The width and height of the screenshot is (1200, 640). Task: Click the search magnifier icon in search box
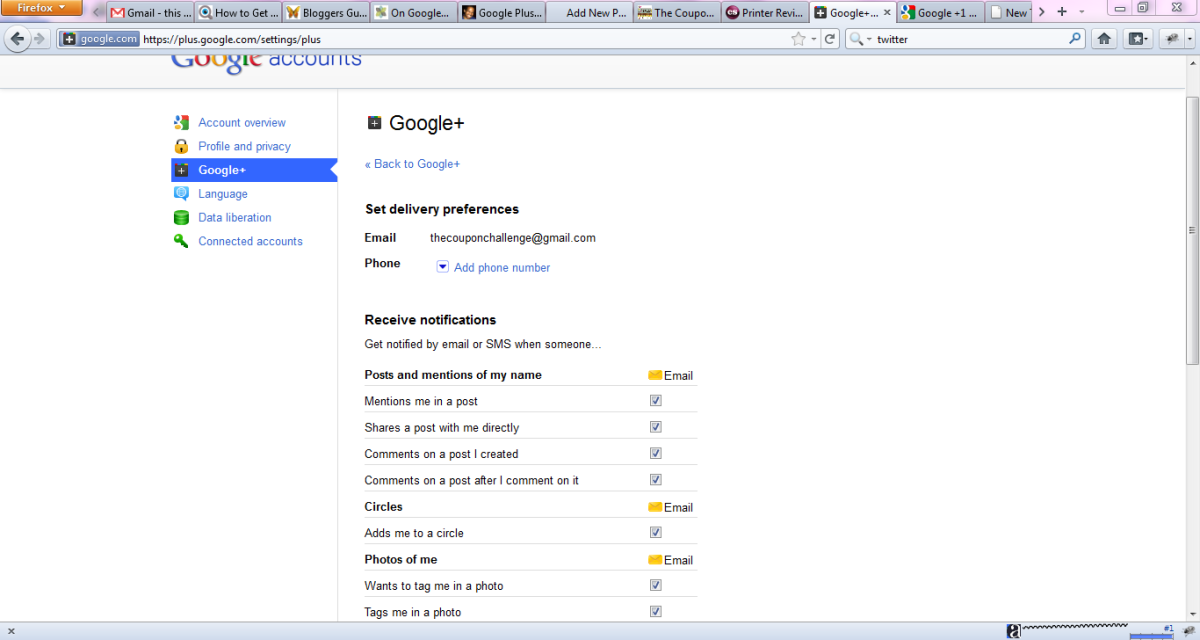[x=1075, y=39]
